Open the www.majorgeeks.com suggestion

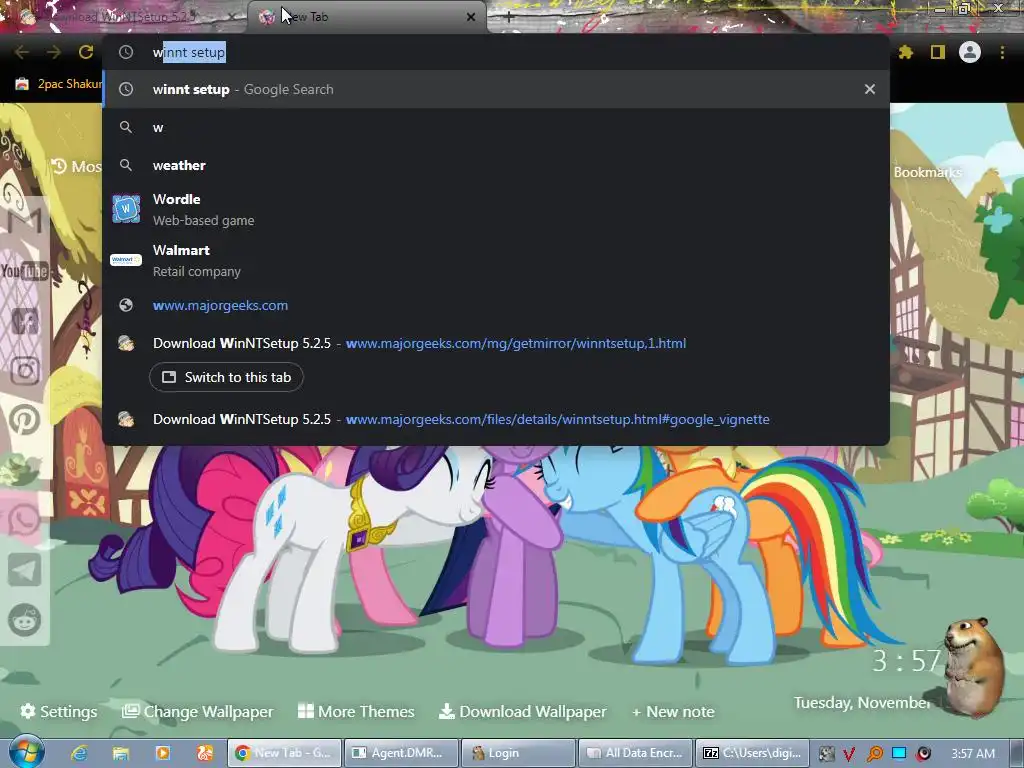tap(496, 305)
